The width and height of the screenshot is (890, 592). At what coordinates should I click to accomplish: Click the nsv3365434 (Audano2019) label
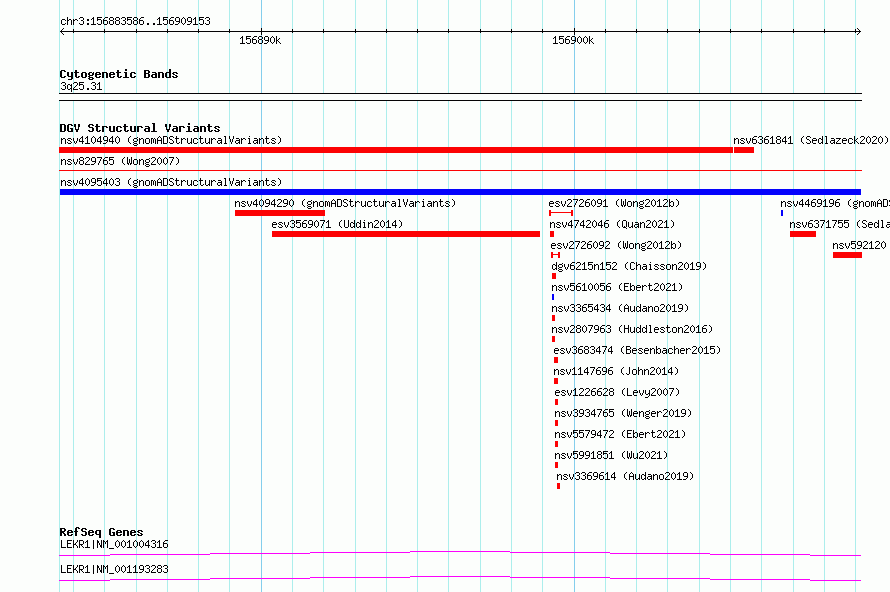click(620, 308)
